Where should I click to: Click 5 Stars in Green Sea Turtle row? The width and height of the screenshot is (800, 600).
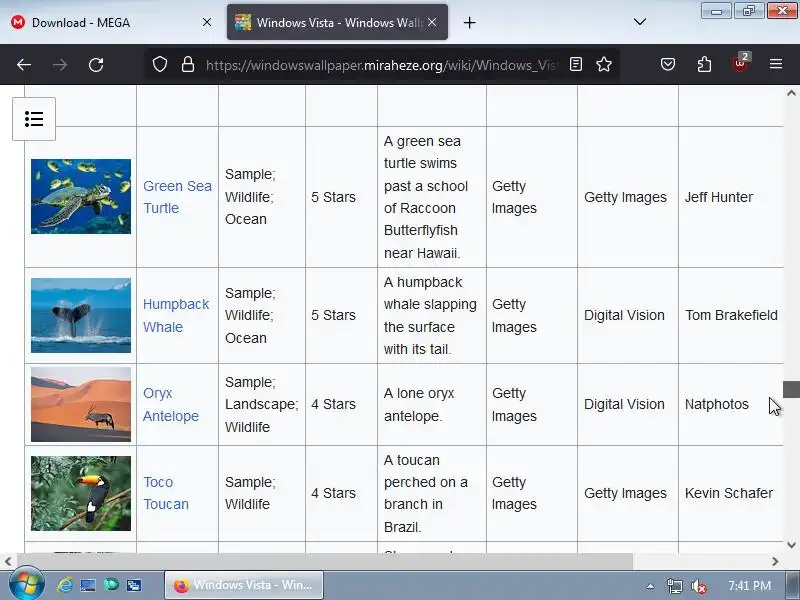click(333, 197)
